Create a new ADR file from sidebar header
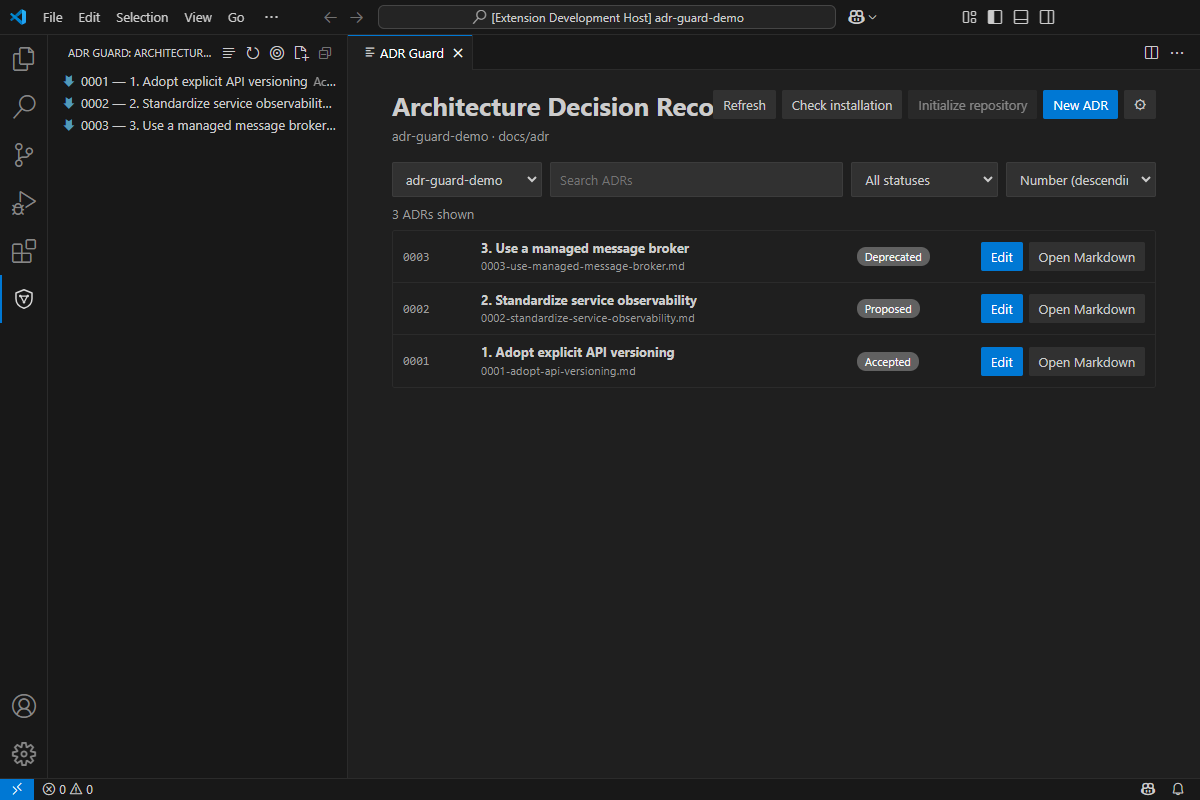 point(301,53)
